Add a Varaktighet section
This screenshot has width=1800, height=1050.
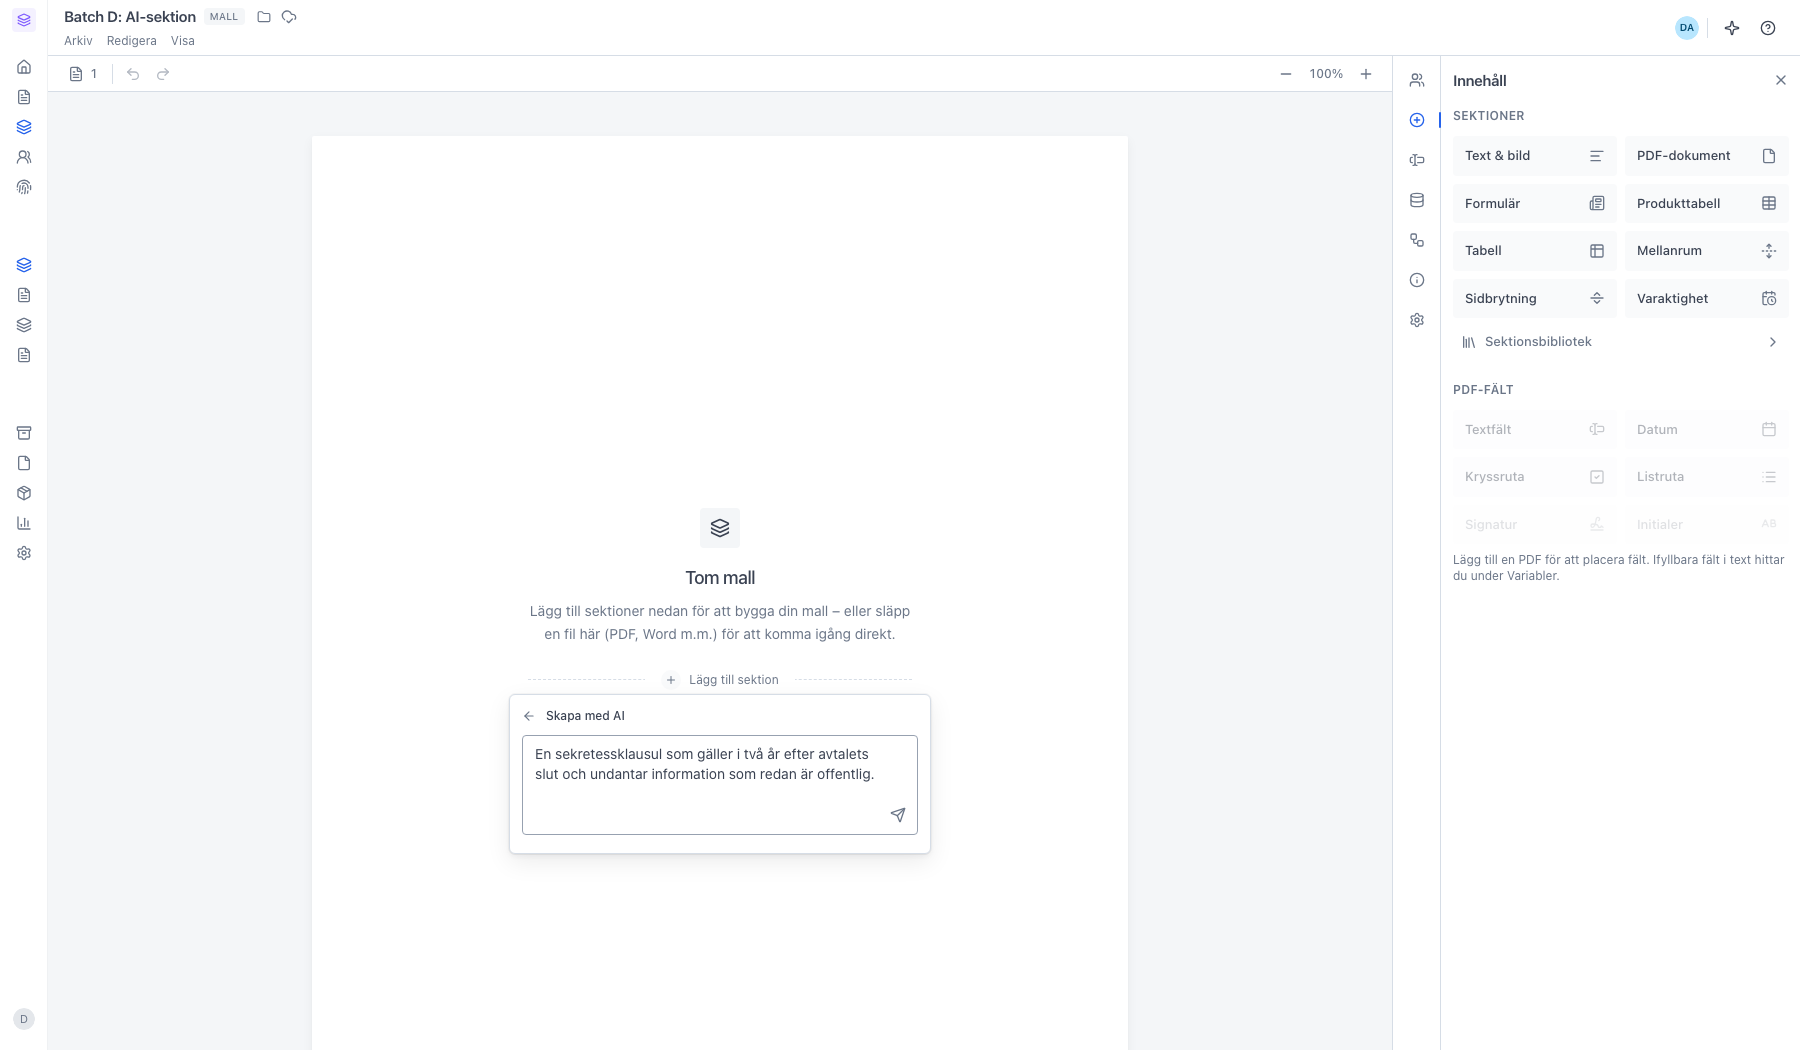(x=1707, y=299)
